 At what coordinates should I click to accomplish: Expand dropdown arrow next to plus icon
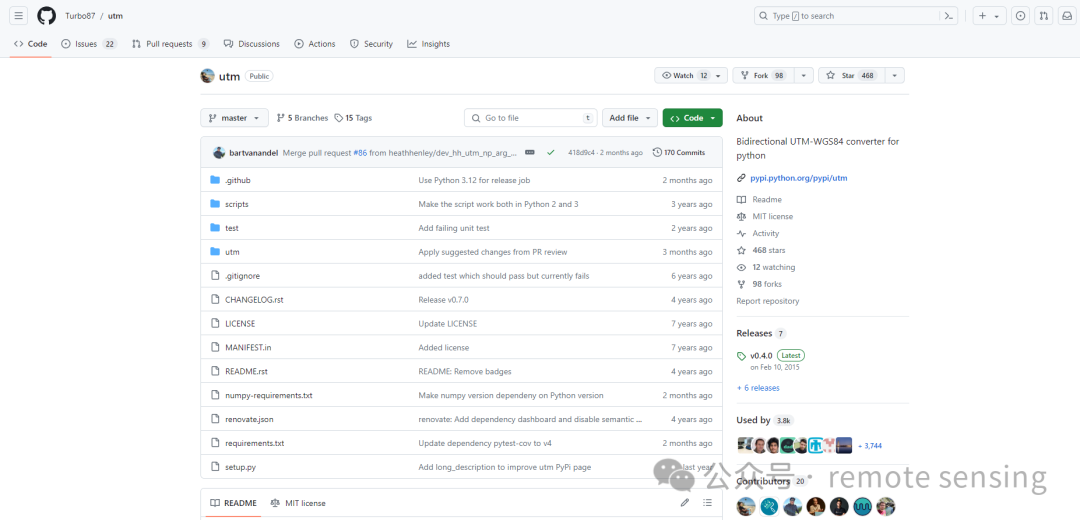point(997,17)
